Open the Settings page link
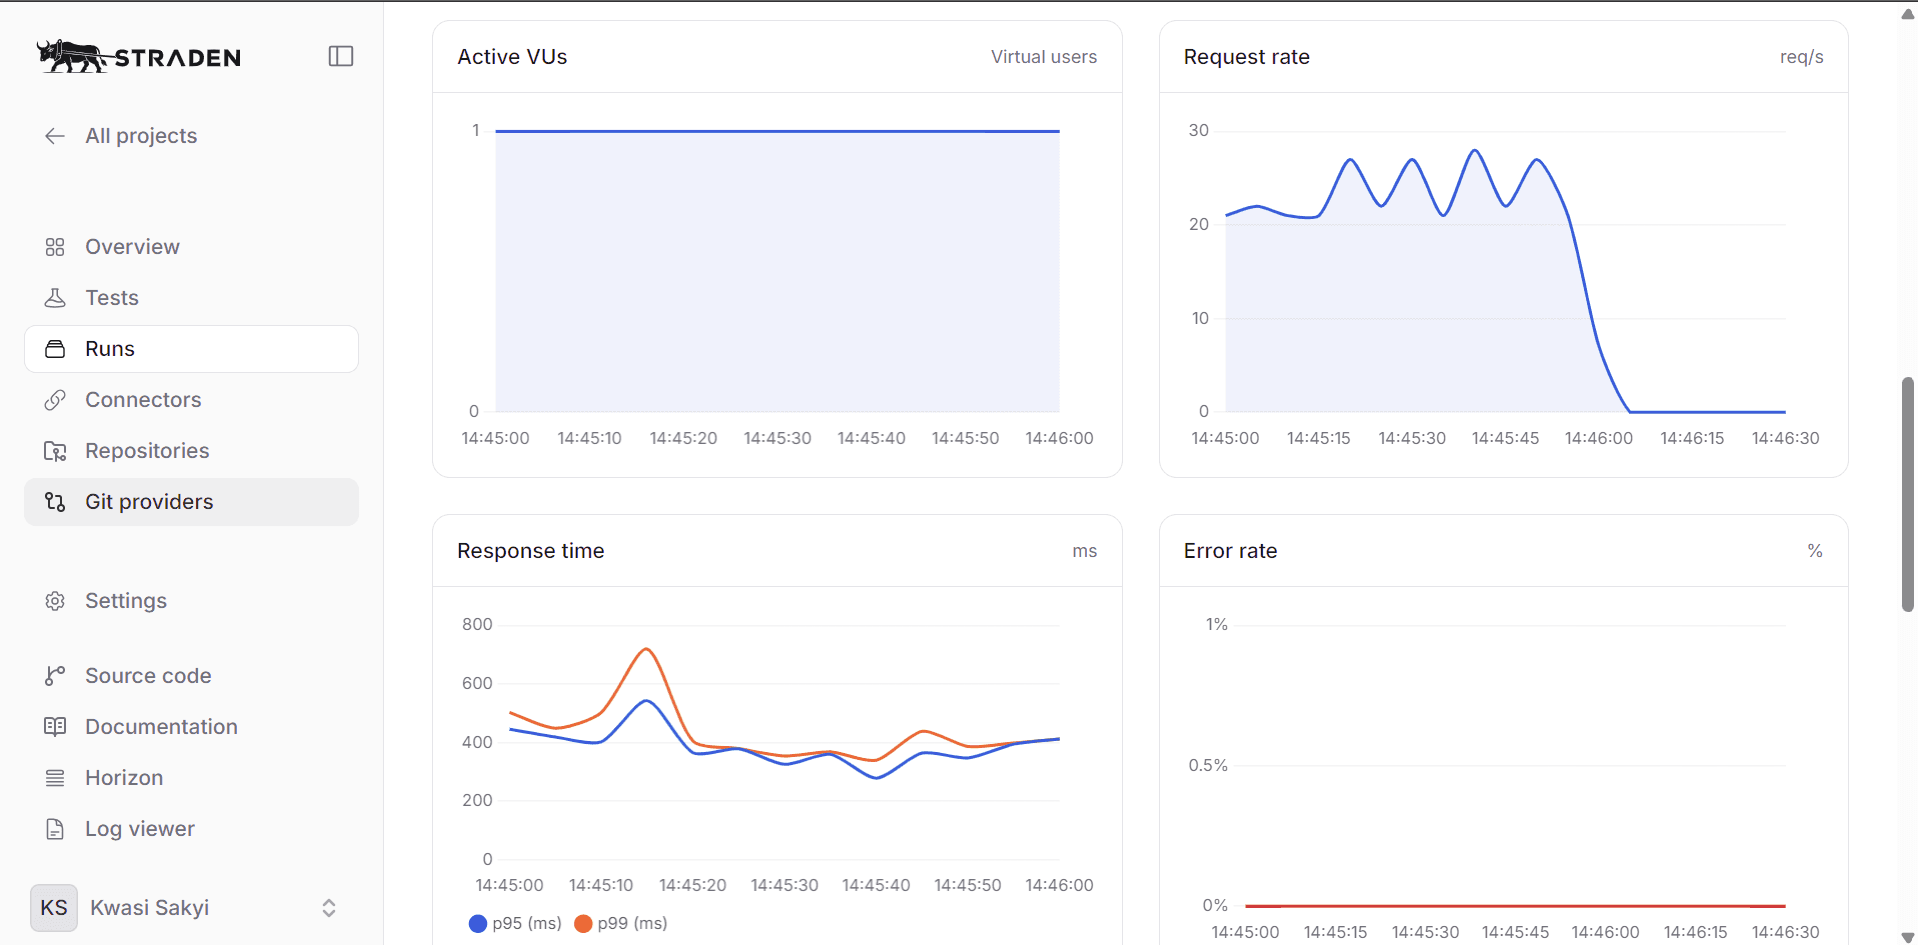The image size is (1918, 945). [x=191, y=601]
